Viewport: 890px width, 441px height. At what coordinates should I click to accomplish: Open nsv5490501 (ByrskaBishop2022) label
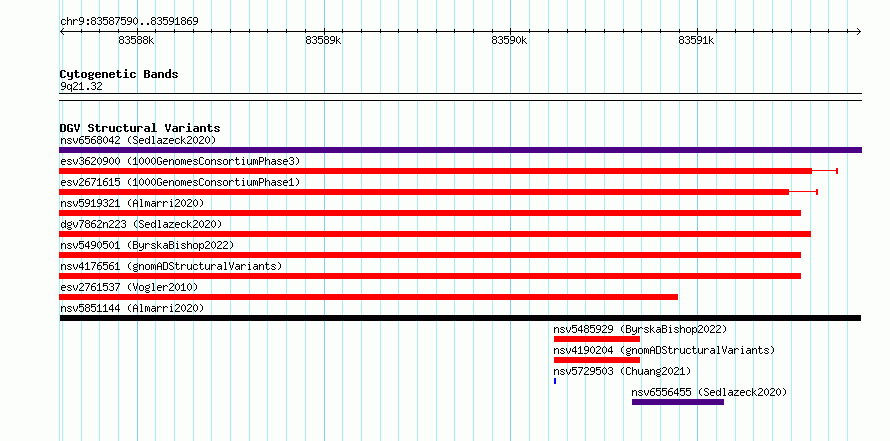point(147,245)
